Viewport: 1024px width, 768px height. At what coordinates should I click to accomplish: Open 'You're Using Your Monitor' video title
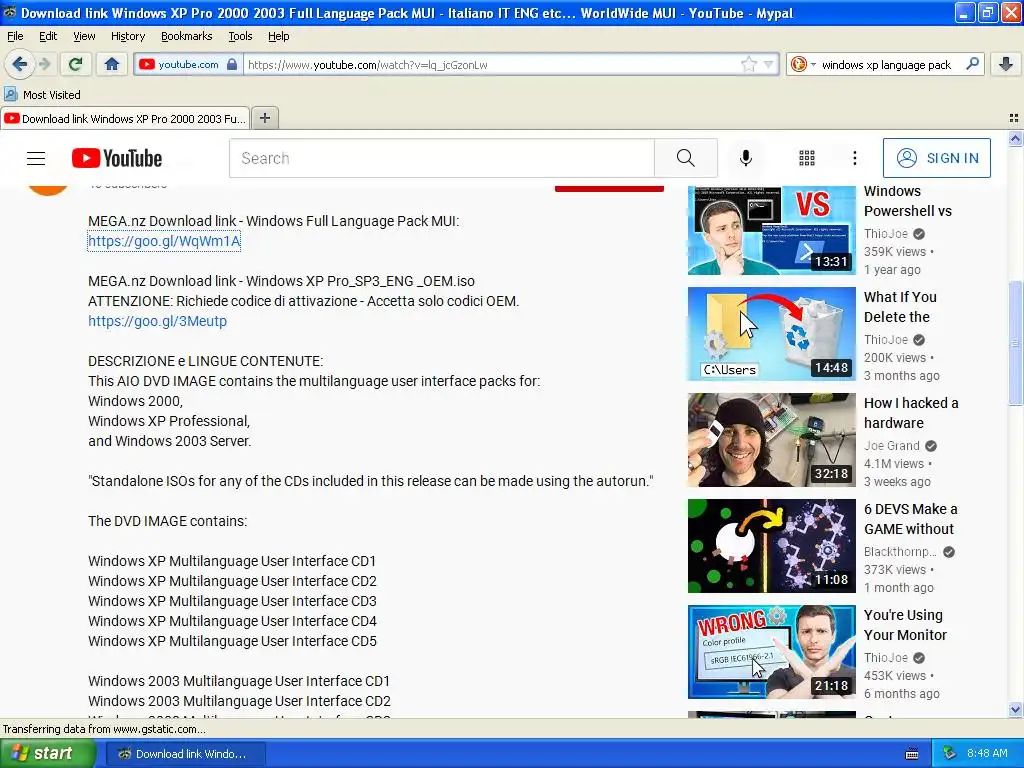coord(904,625)
